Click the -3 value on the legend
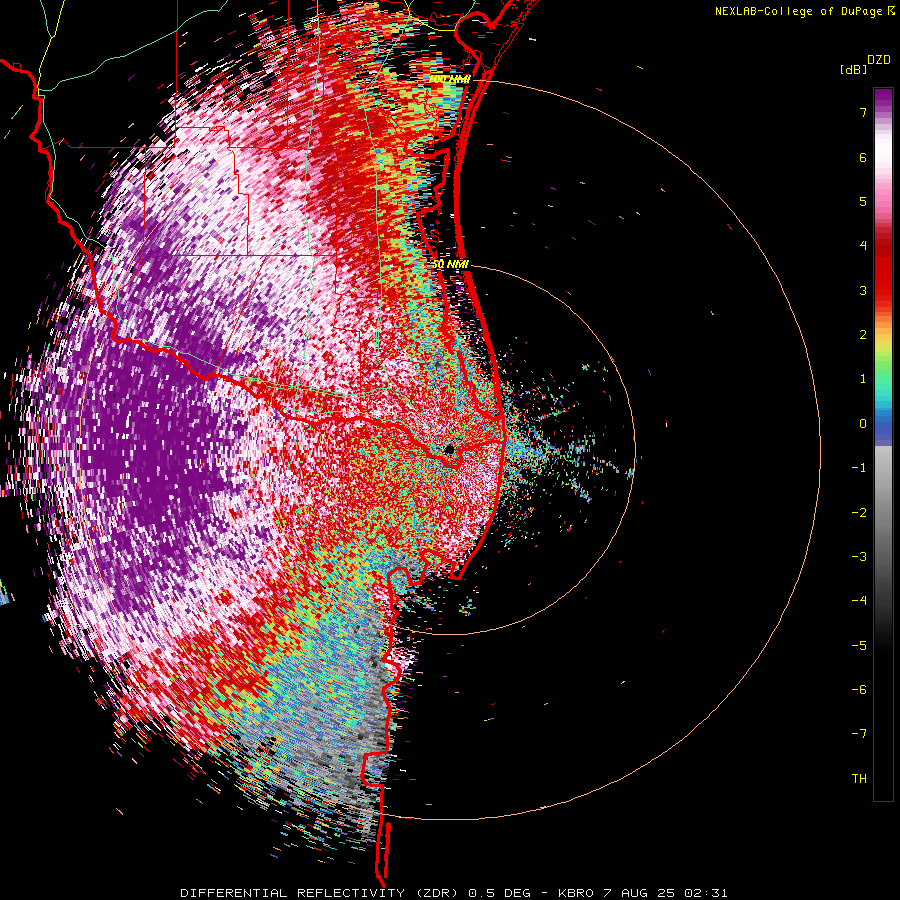 (x=859, y=557)
